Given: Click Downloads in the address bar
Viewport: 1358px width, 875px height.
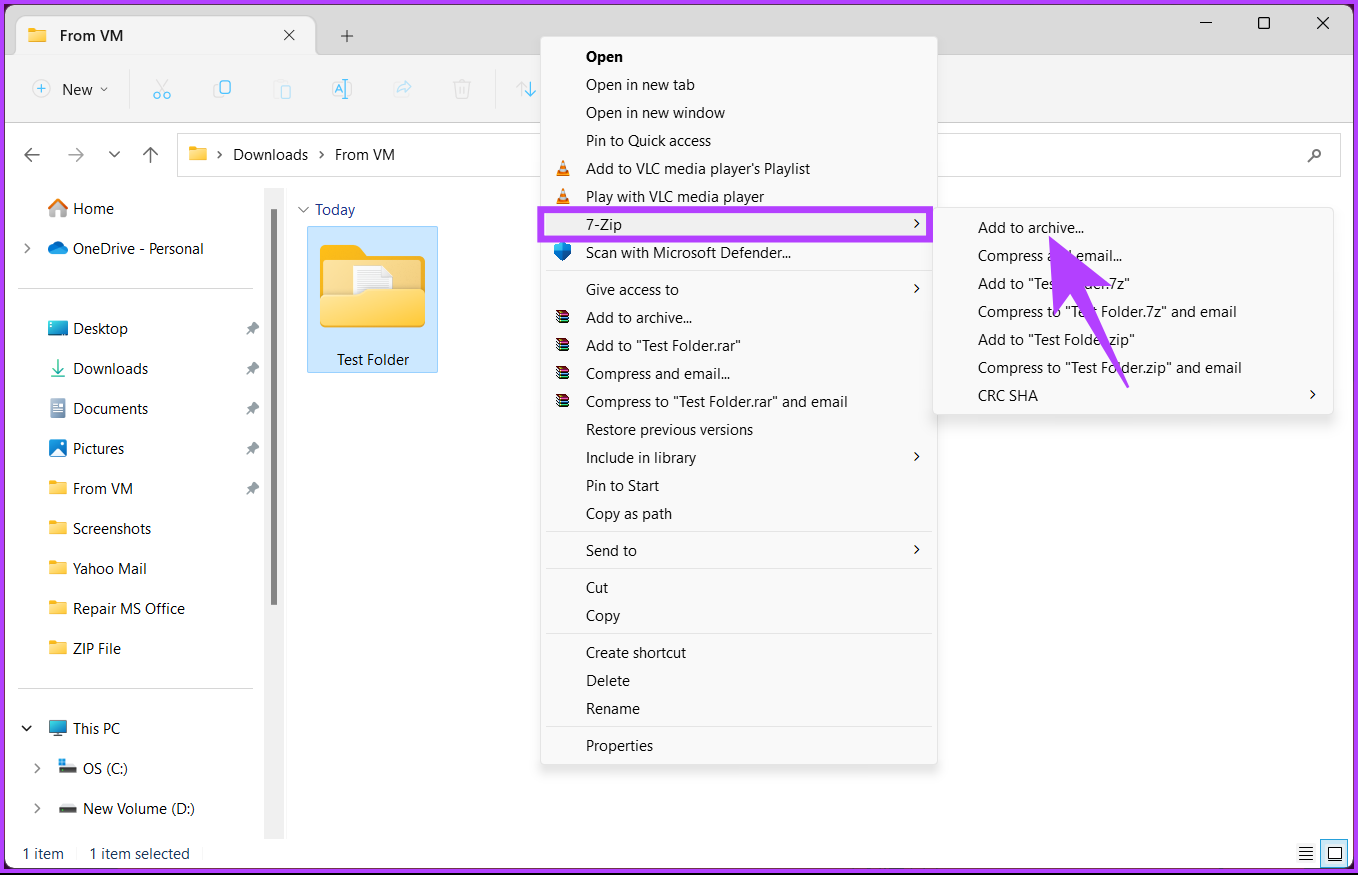Looking at the screenshot, I should 270,155.
